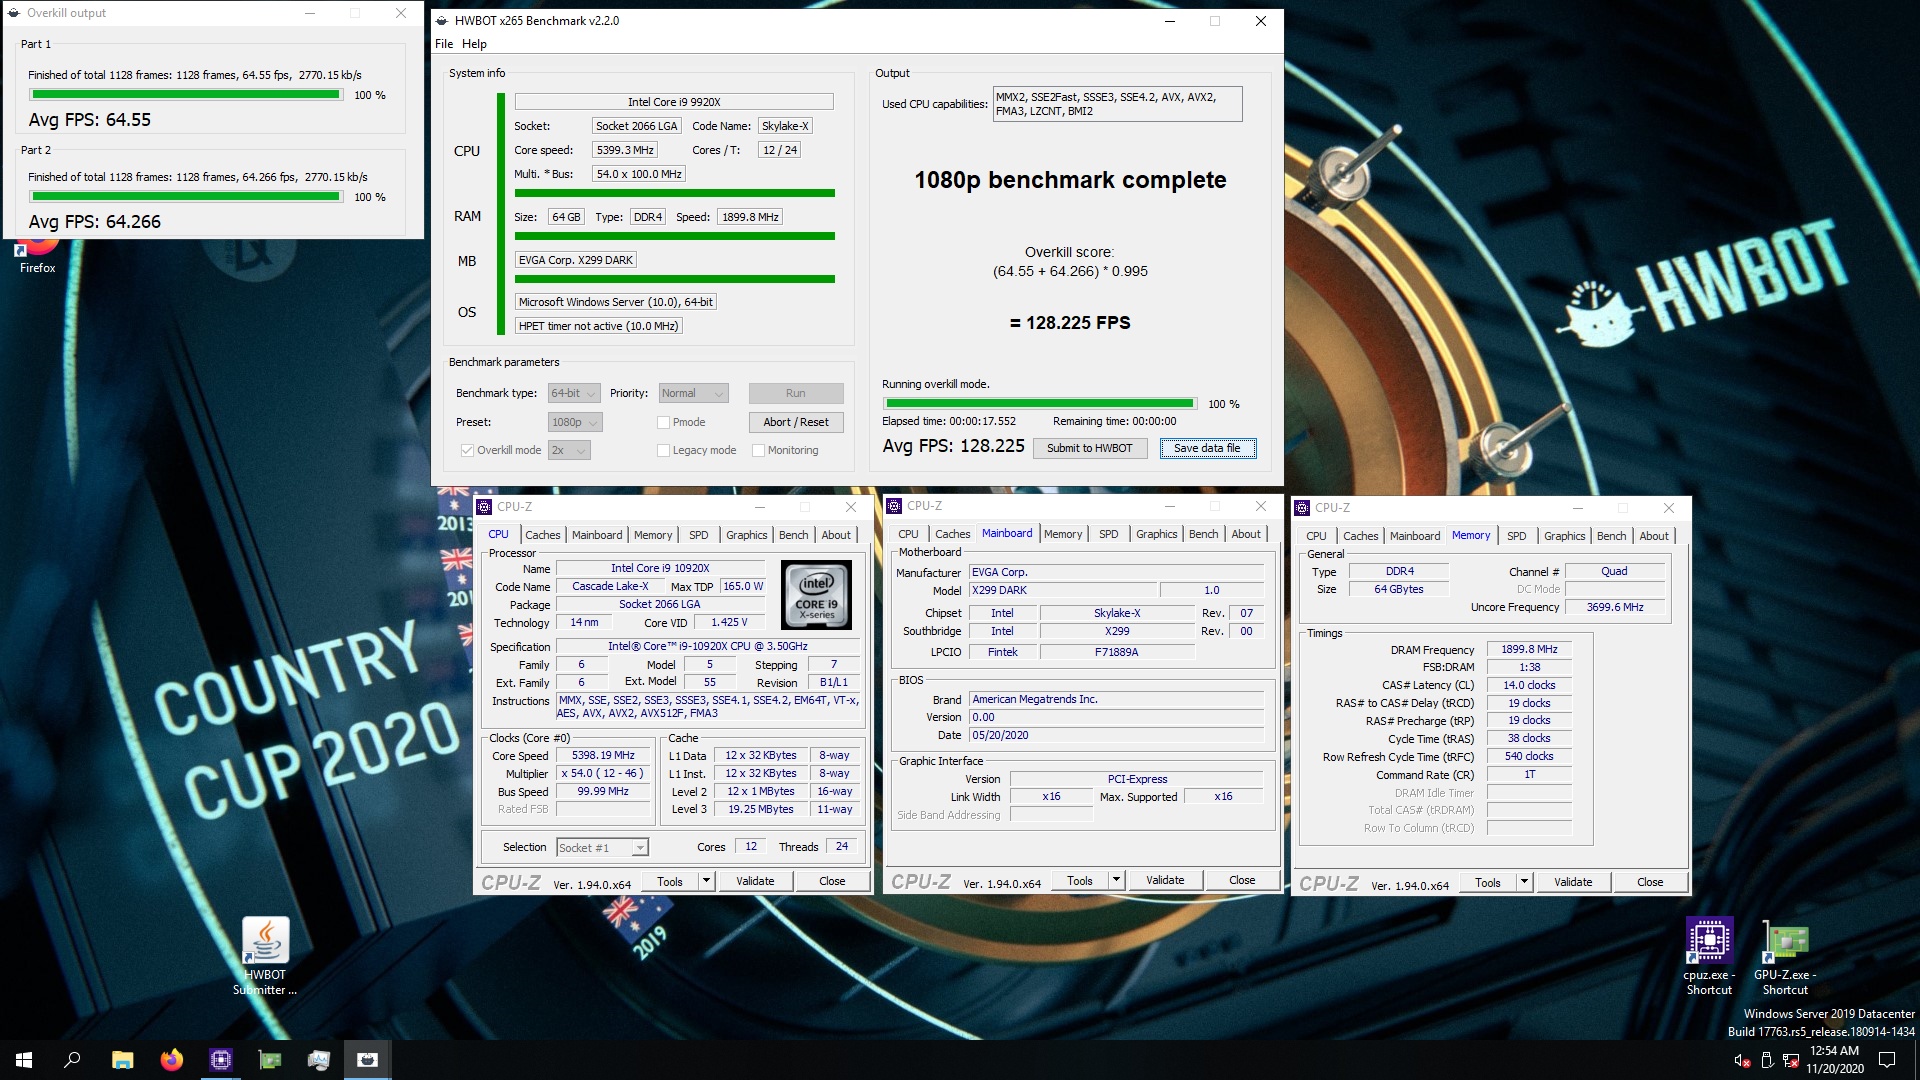Open cpuz.exe shortcut on desktop
Screen dimensions: 1920x1080
tap(1709, 957)
